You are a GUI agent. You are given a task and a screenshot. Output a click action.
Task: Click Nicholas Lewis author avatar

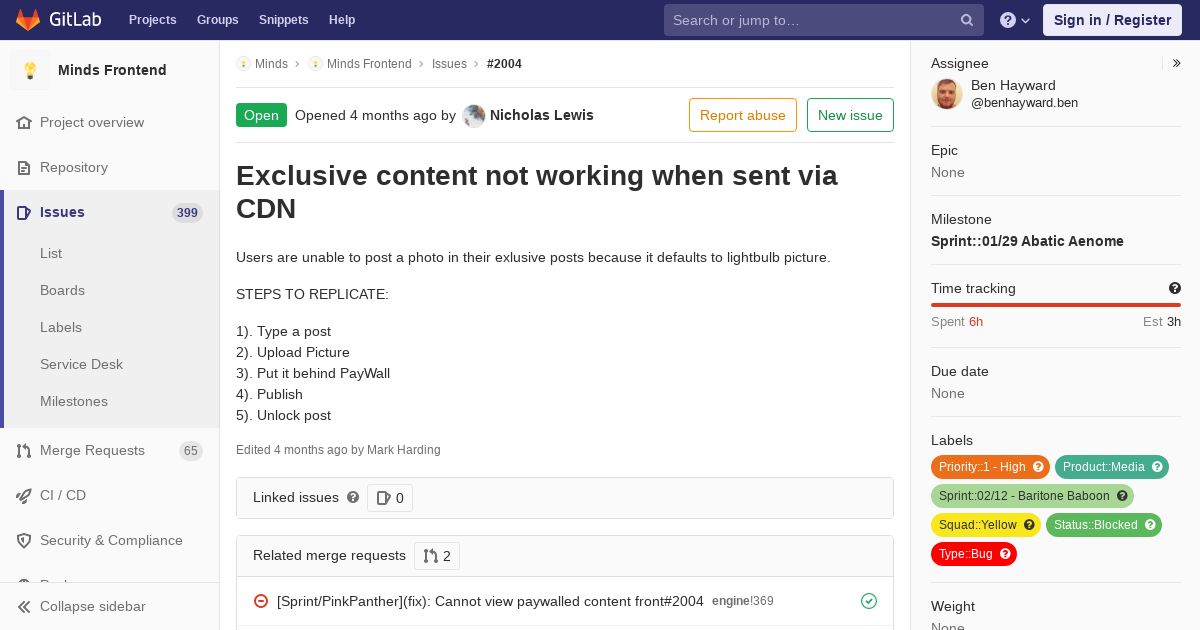click(474, 116)
